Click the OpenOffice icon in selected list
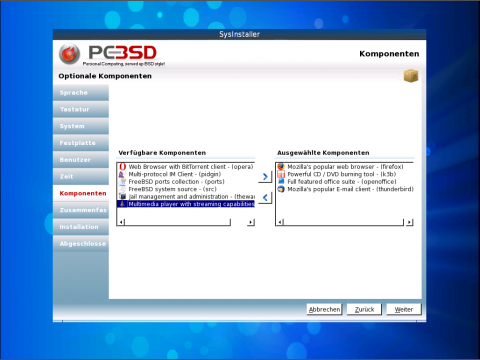Image resolution: width=480 pixels, height=360 pixels. (281, 182)
